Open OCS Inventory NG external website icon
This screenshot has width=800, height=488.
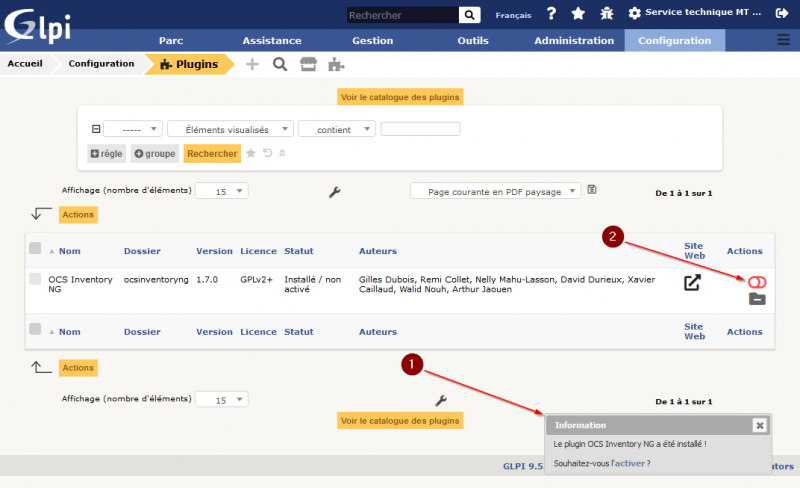(692, 283)
